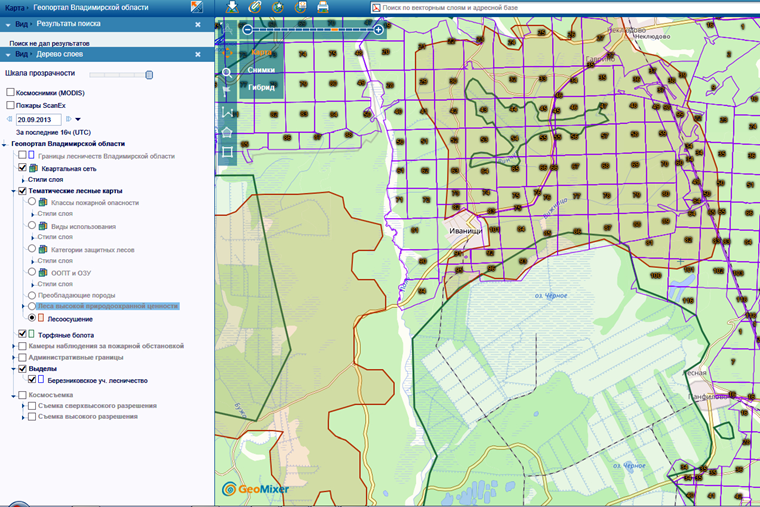Click the download map icon in top toolbar
The width and height of the screenshot is (760, 507).
tap(233, 7)
